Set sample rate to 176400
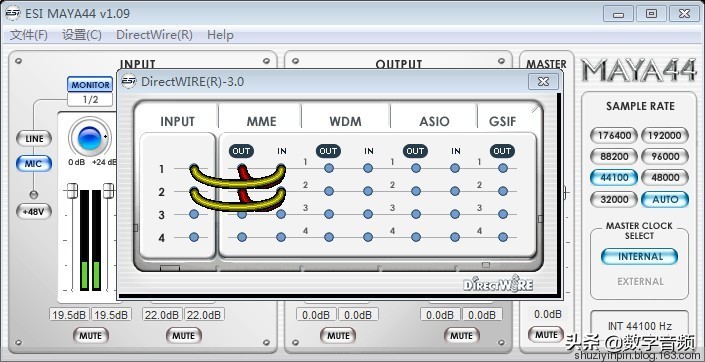Screen dimensions: 705x362 [614, 135]
